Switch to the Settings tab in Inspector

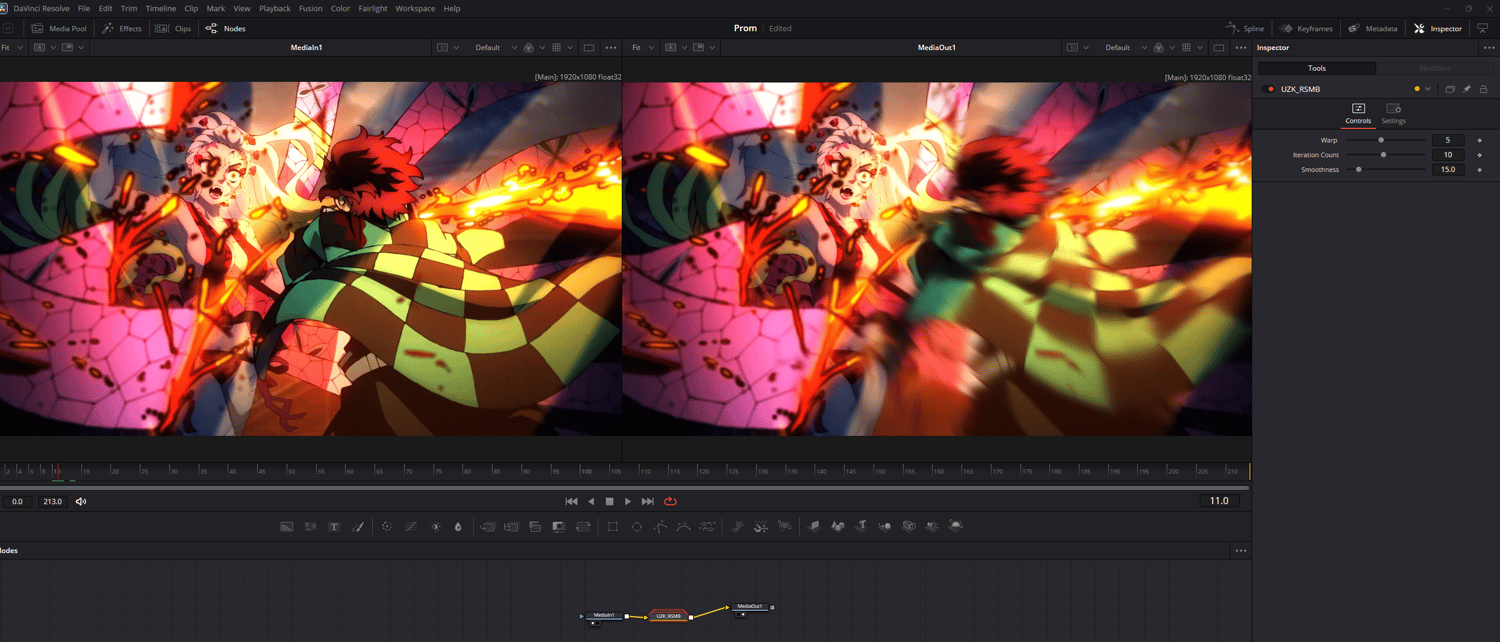coord(1393,113)
